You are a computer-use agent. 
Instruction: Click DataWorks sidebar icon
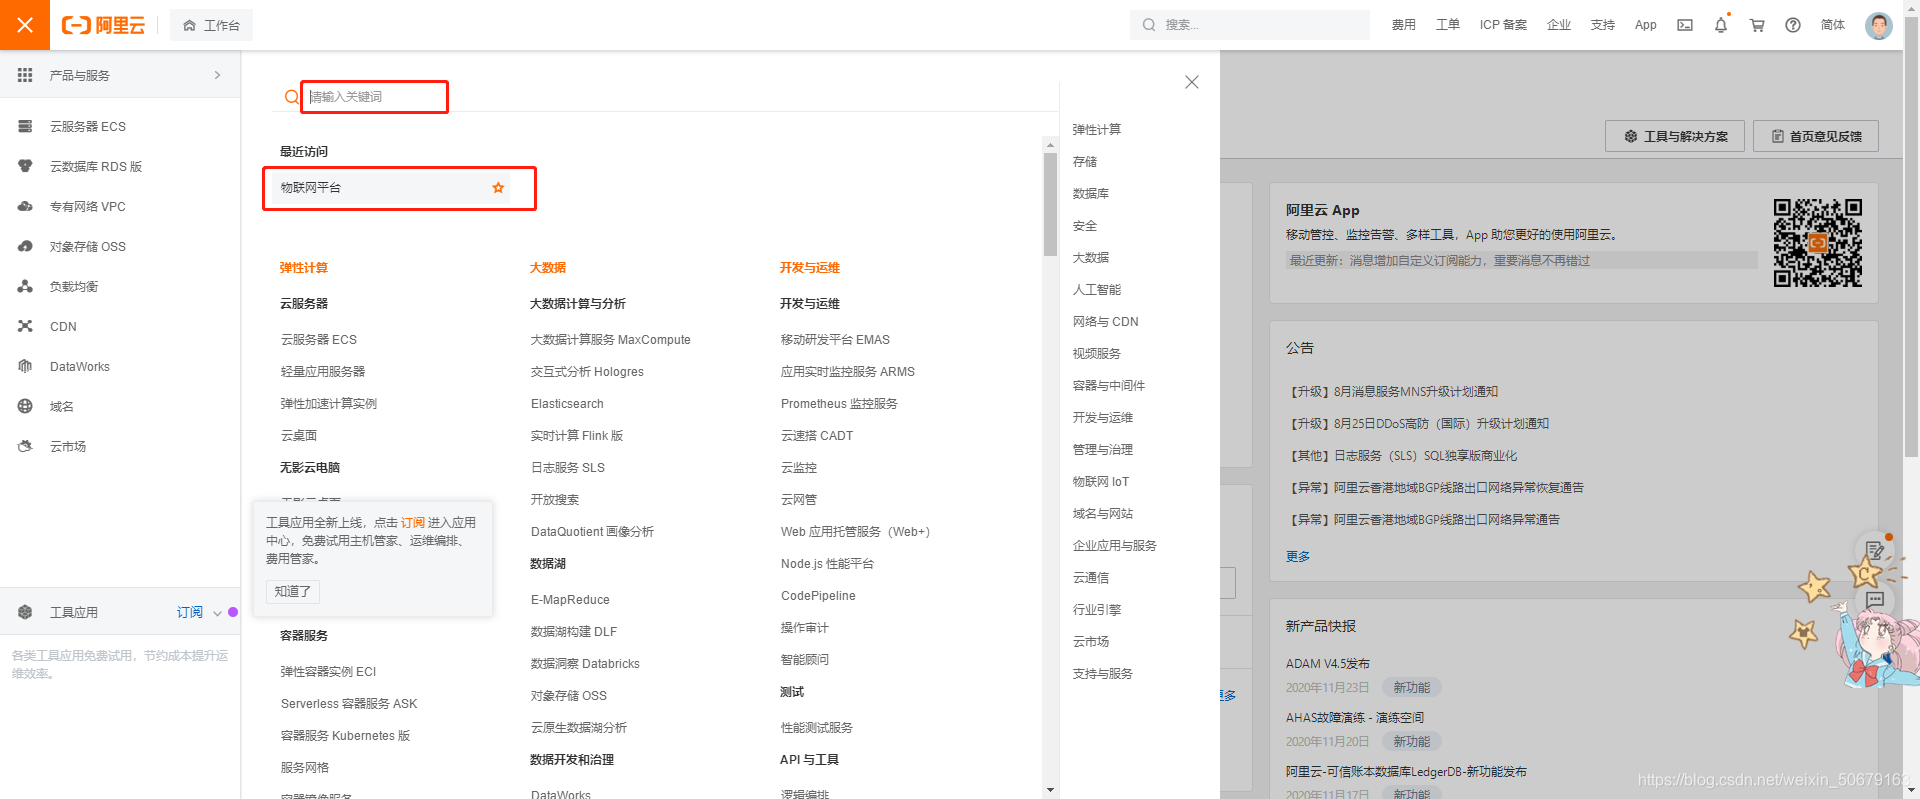[25, 366]
